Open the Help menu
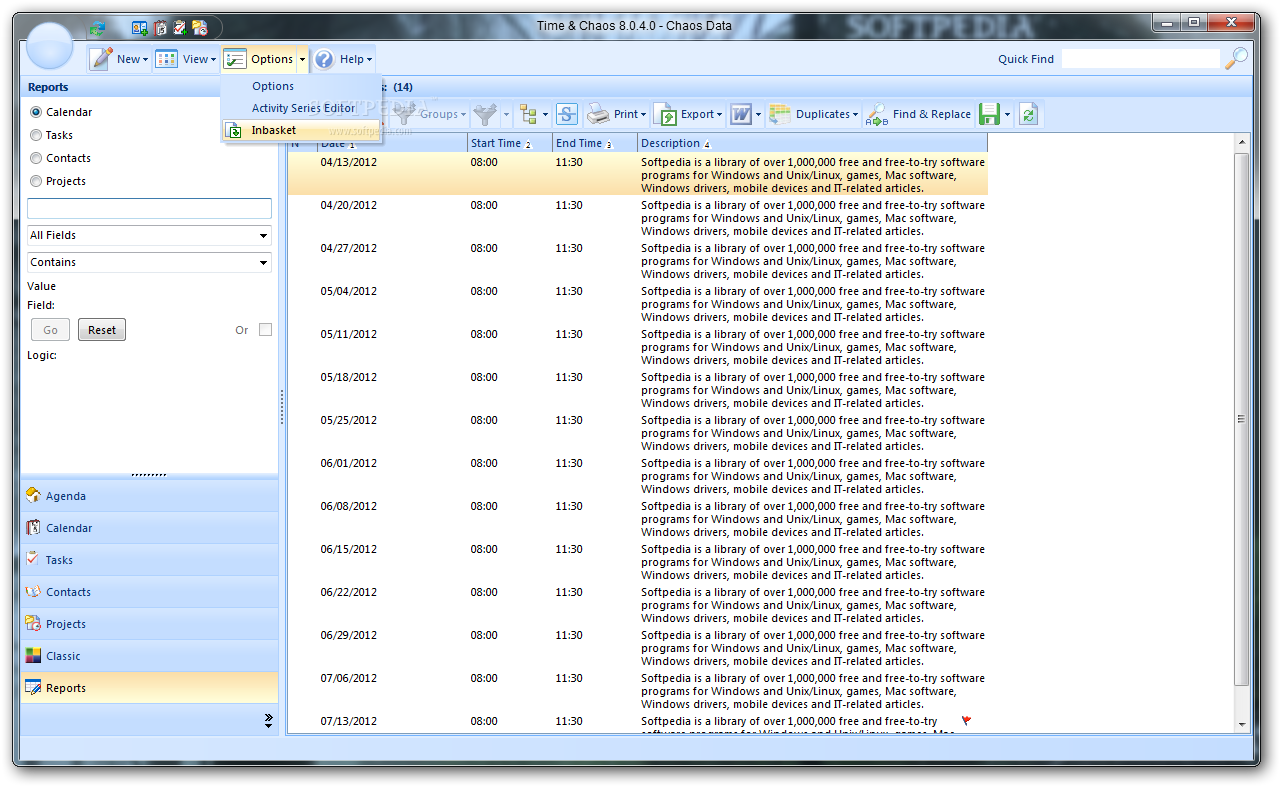 (343, 59)
